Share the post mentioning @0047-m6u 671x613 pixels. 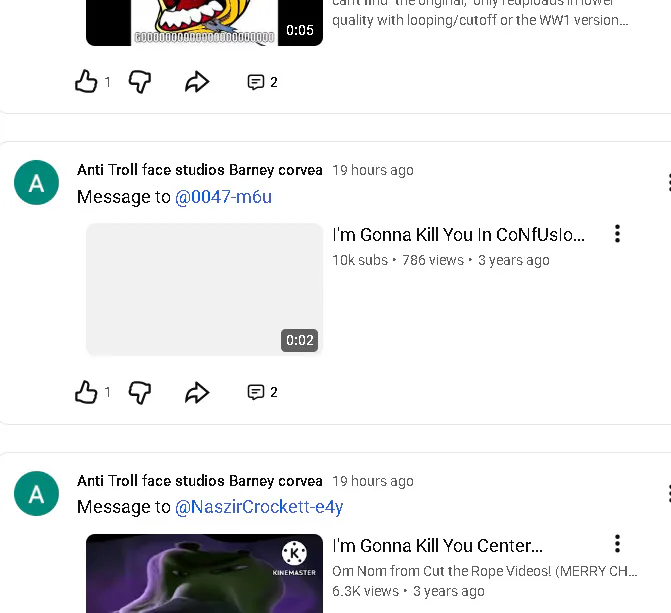[197, 392]
